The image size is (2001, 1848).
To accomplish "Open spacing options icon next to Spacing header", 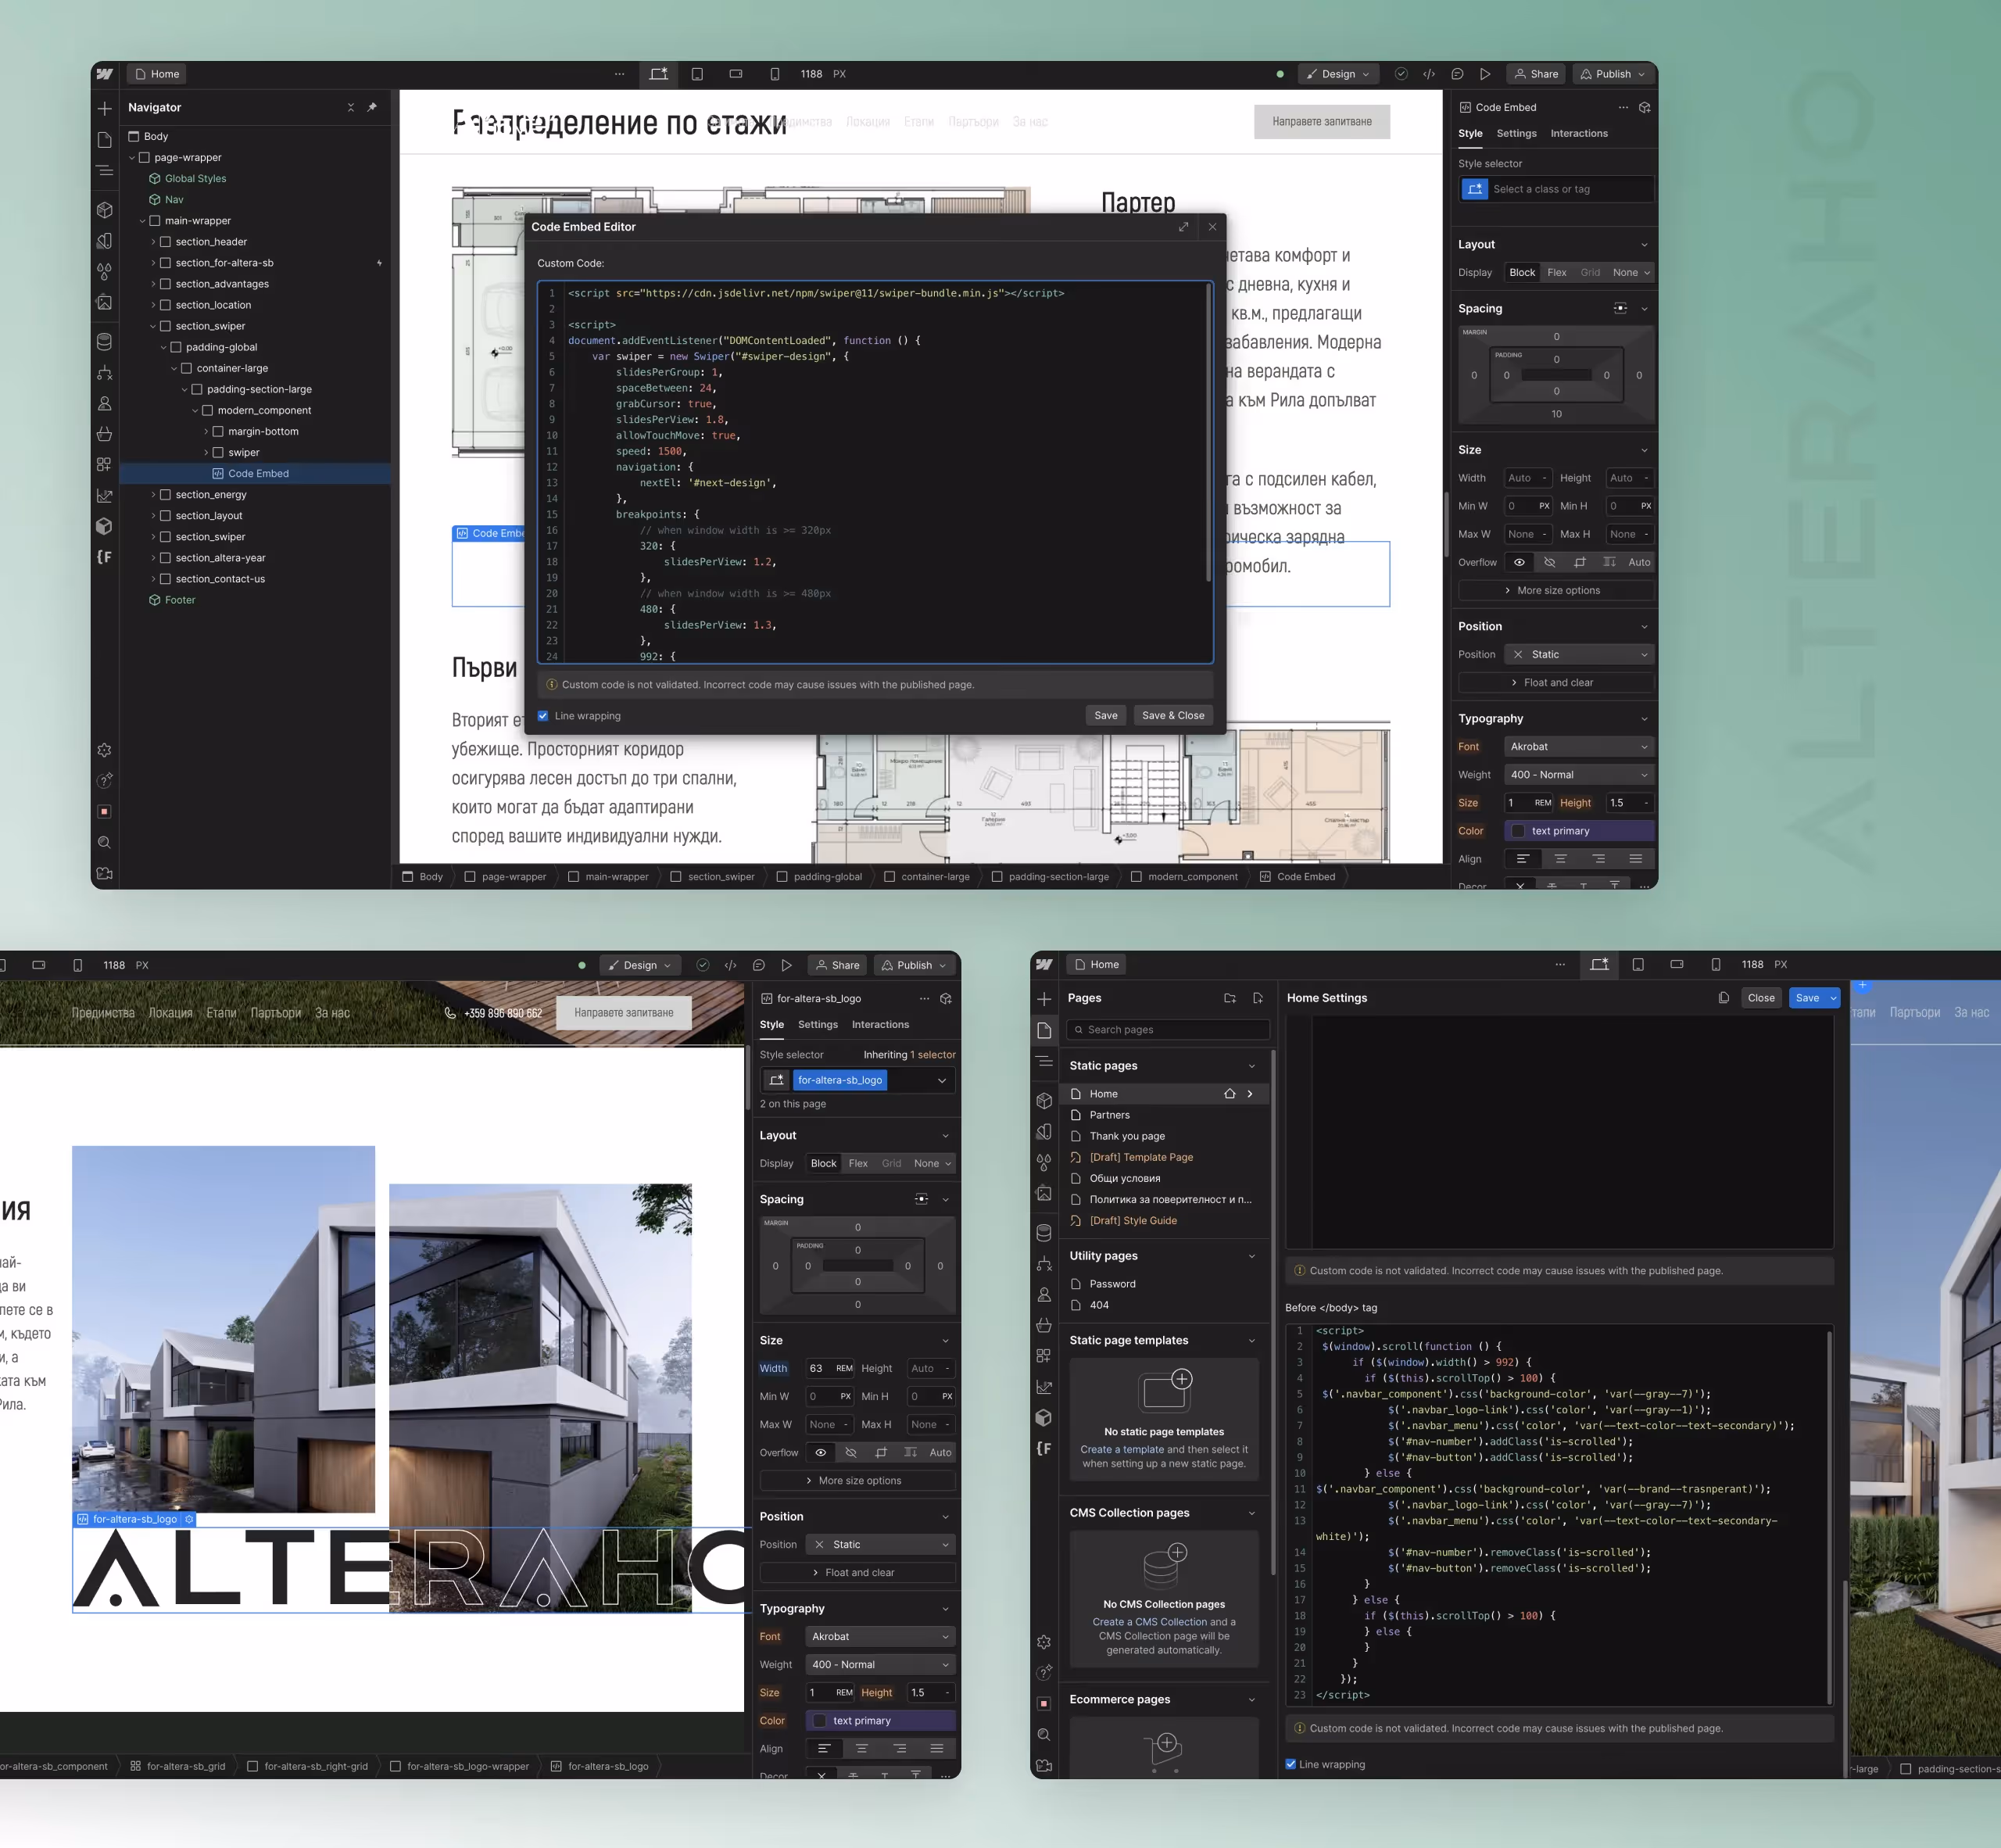I will coord(1620,308).
